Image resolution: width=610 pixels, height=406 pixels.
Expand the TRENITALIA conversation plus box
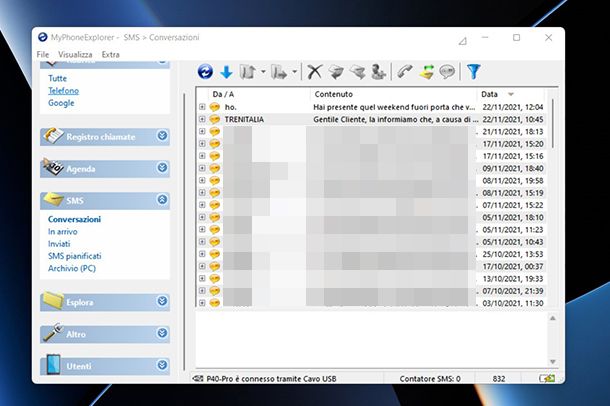[202, 119]
